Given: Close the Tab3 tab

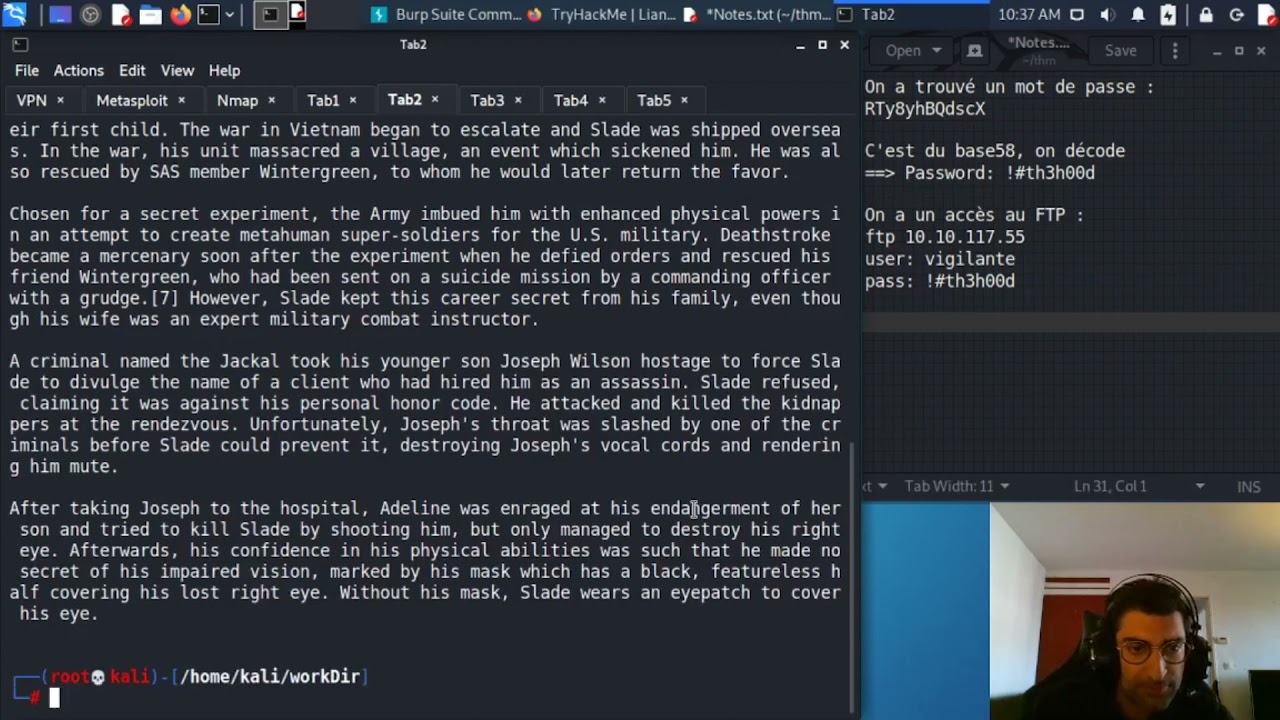Looking at the screenshot, I should [x=518, y=100].
